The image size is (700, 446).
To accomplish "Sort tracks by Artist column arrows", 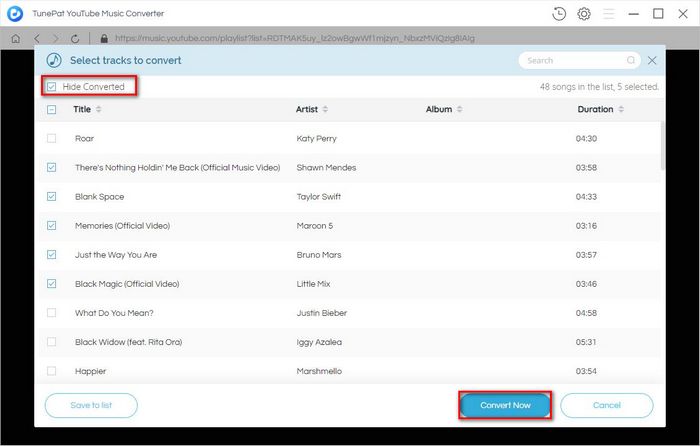I will pyautogui.click(x=325, y=109).
